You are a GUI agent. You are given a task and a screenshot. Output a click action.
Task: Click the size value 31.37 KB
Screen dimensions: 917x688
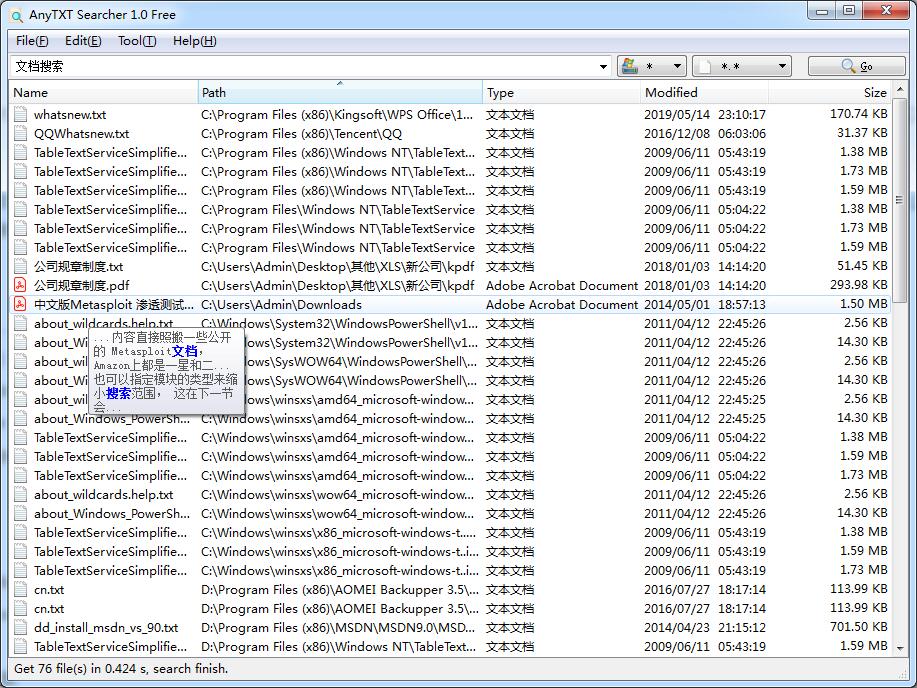[862, 133]
